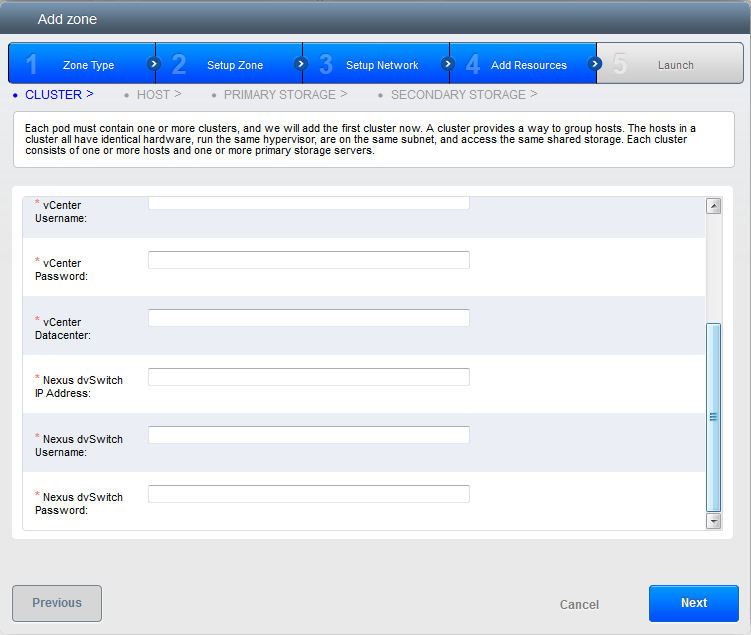
Task: Click the Zone Type step 1
Action: tap(80, 65)
